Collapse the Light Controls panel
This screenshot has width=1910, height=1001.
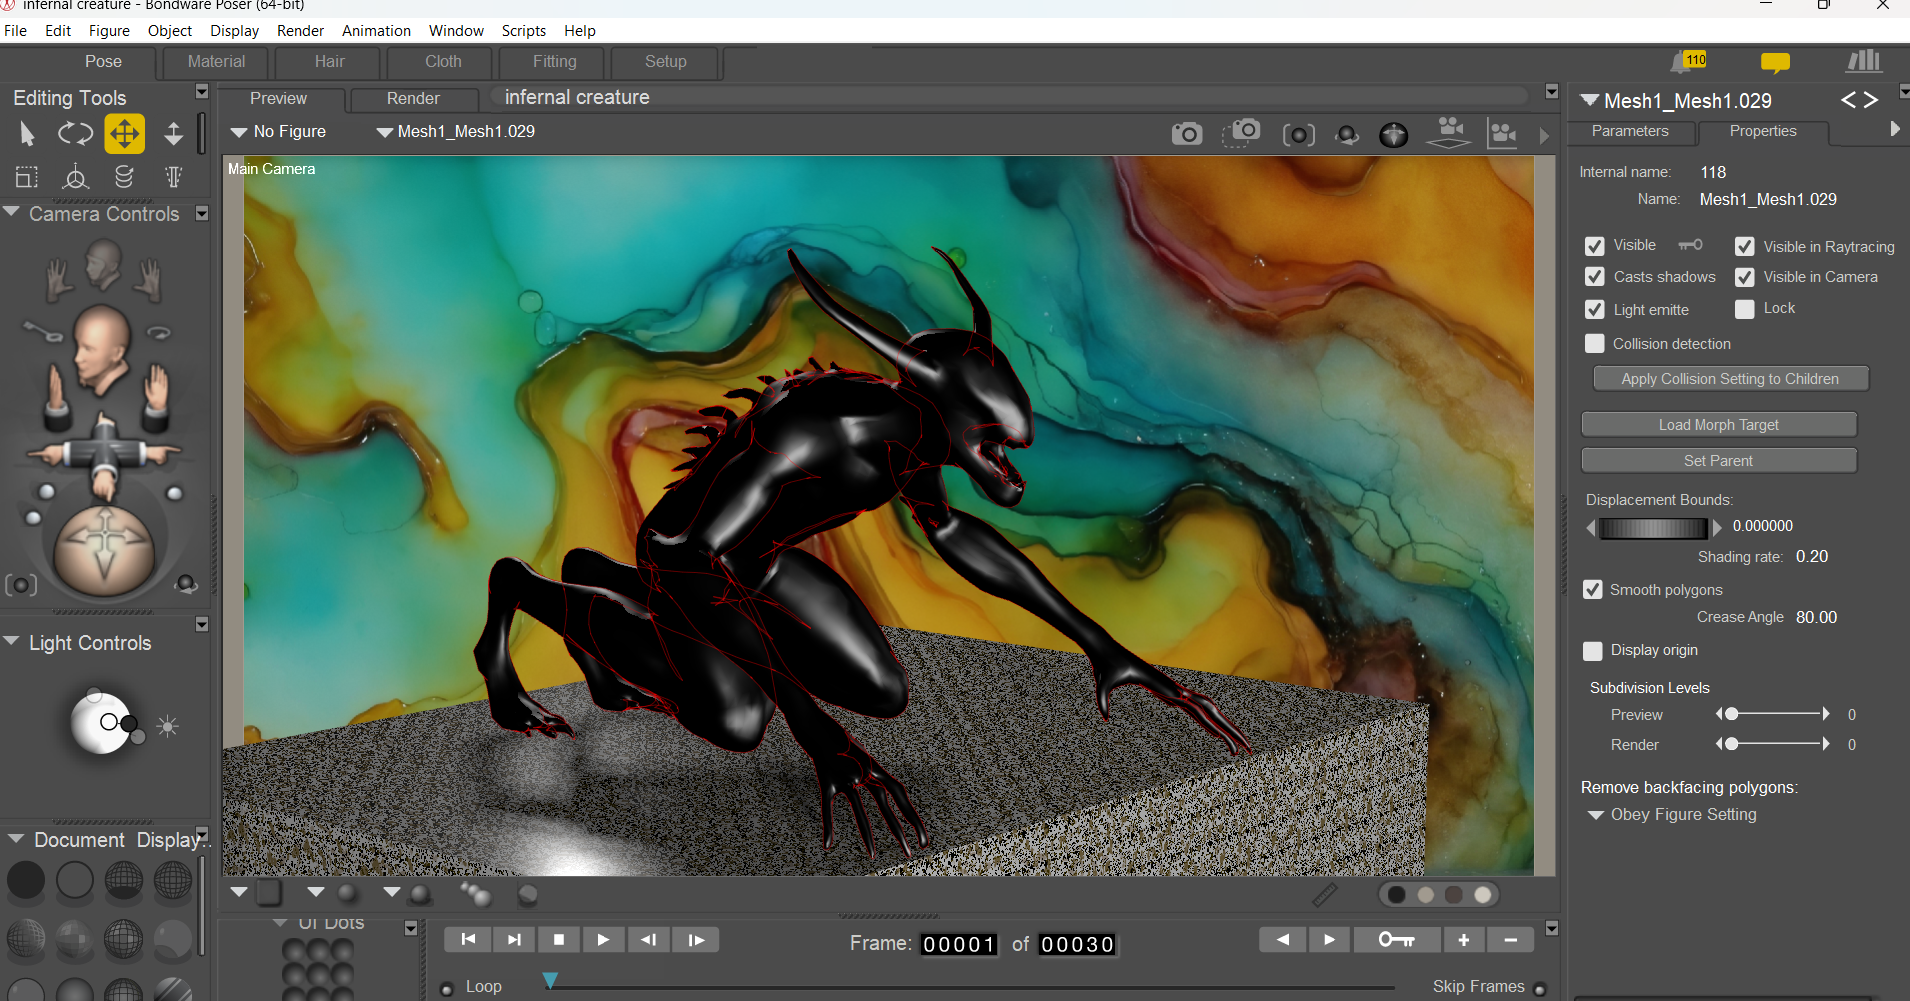pyautogui.click(x=12, y=641)
